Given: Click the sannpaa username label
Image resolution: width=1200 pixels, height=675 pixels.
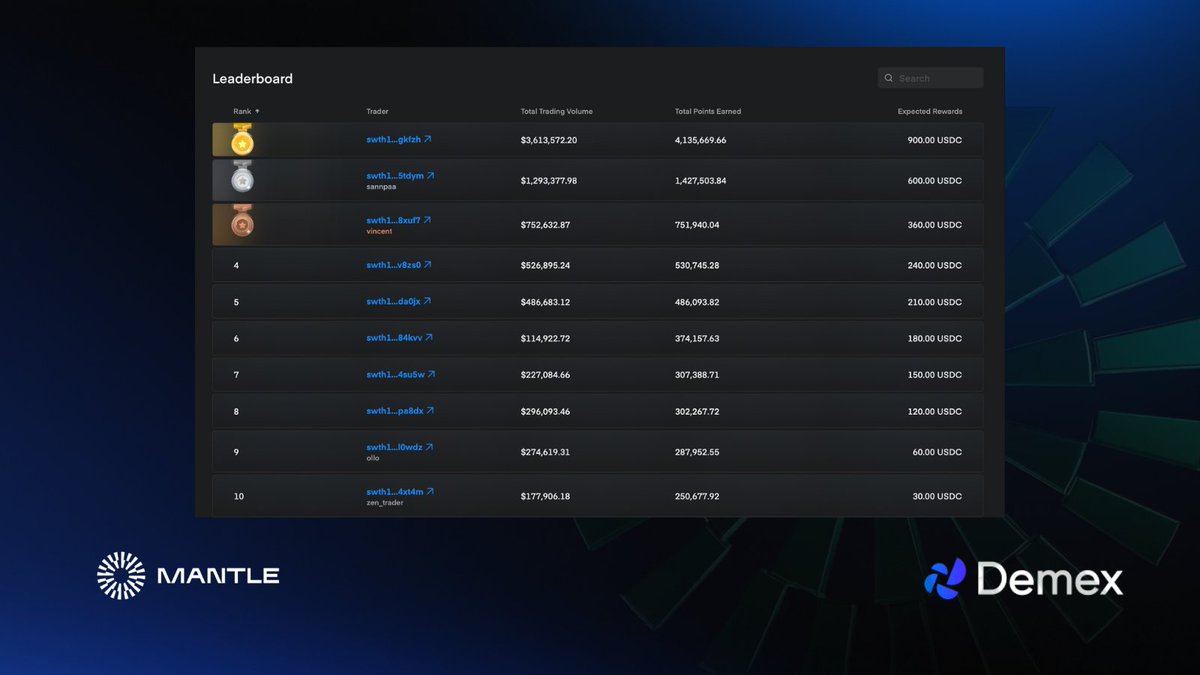Looking at the screenshot, I should click(x=381, y=187).
